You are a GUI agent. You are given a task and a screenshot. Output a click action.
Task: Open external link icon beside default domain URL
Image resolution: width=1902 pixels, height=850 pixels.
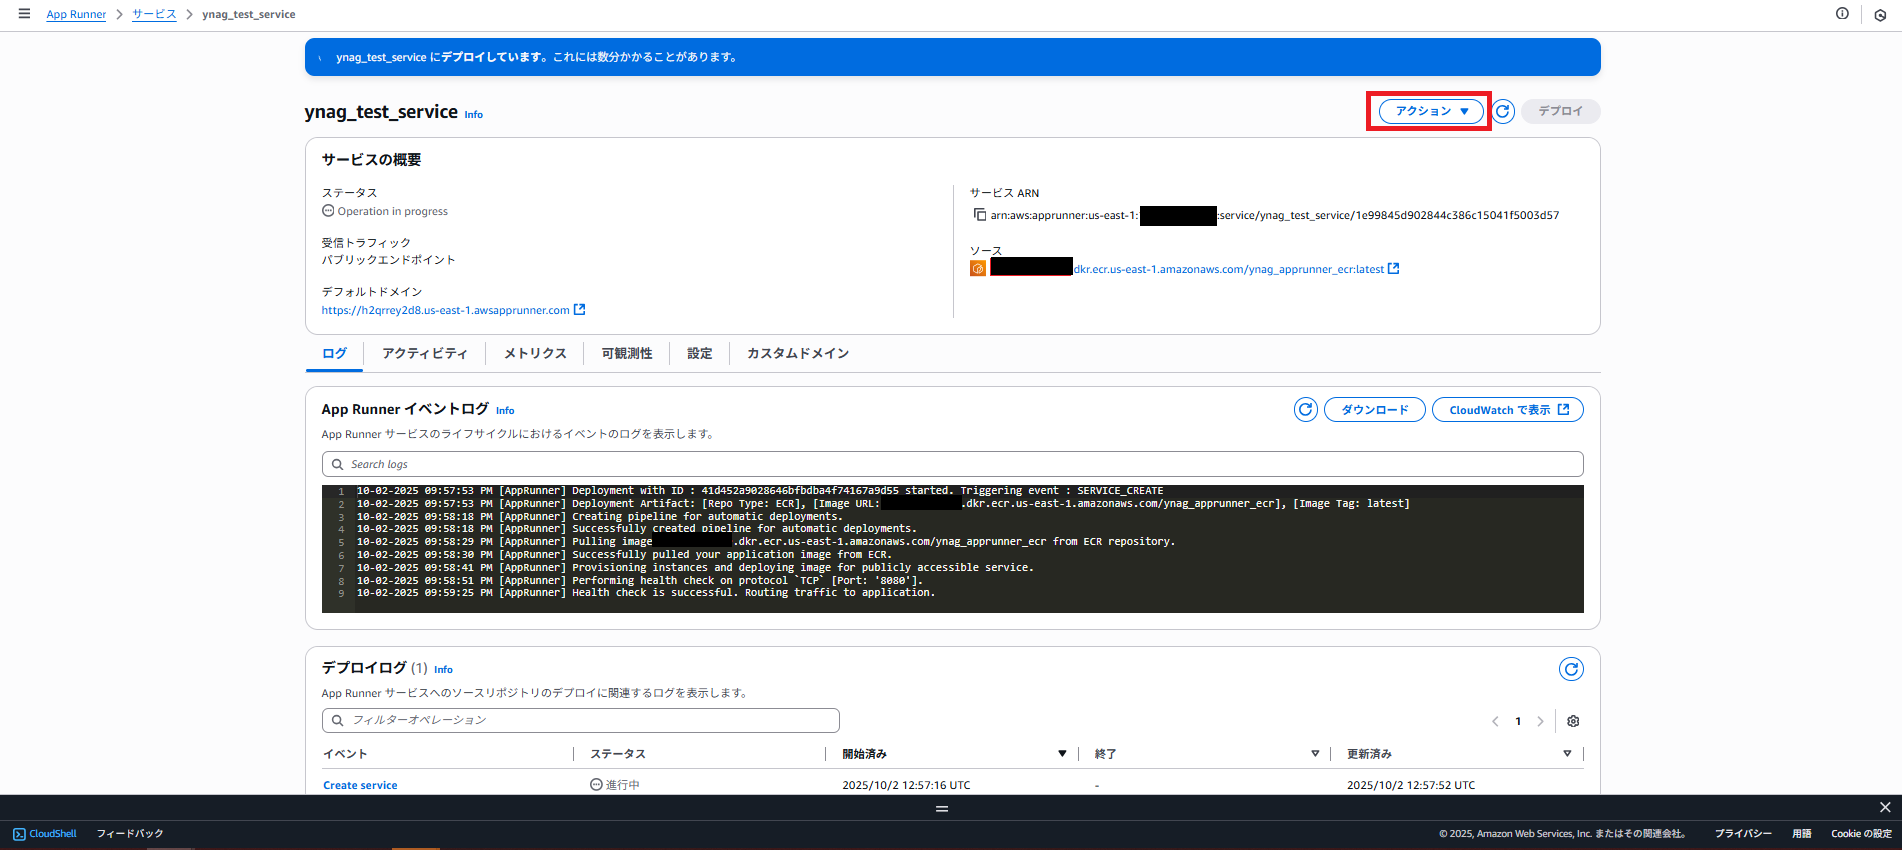tap(579, 310)
